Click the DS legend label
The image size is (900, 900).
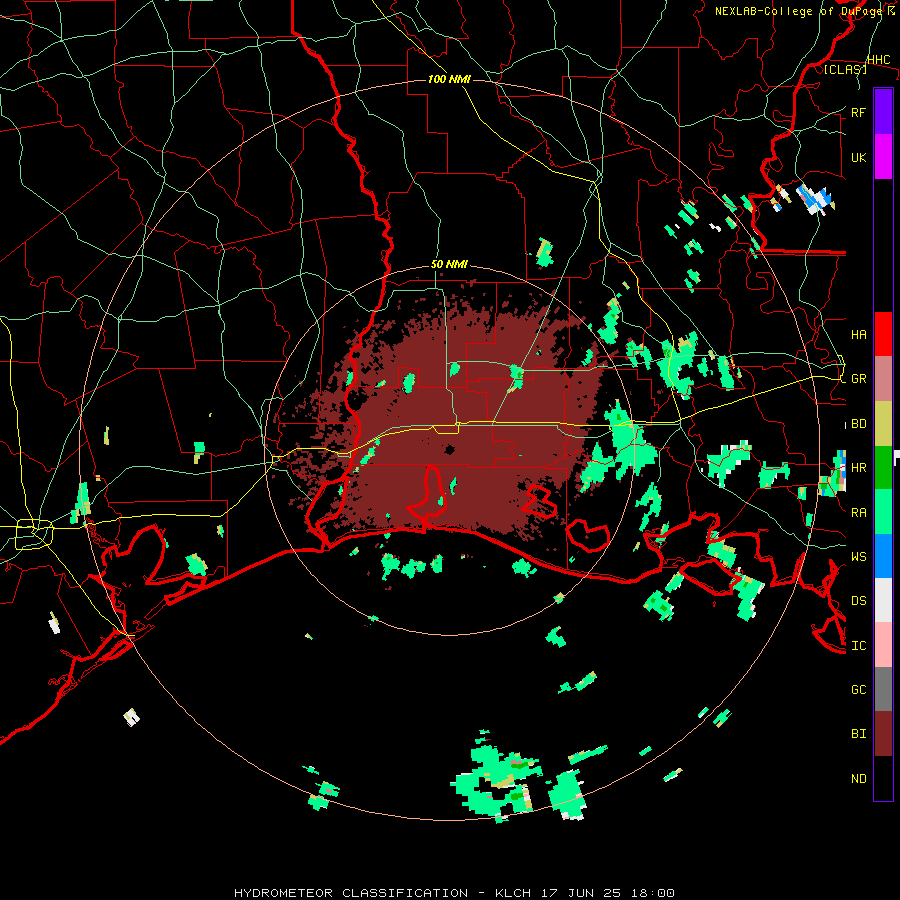(x=858, y=600)
